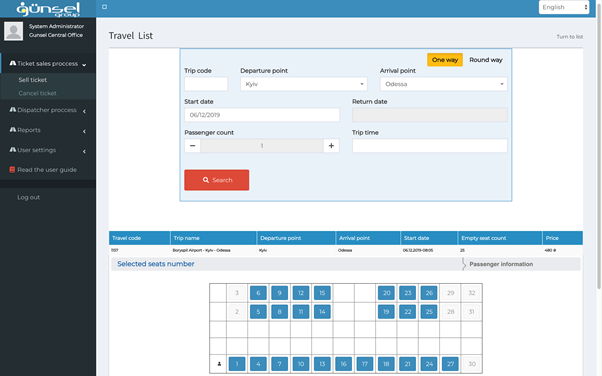Screen dimensions: 602x376
Task: Click the System Administrator avatar
Action: click(x=13, y=31)
